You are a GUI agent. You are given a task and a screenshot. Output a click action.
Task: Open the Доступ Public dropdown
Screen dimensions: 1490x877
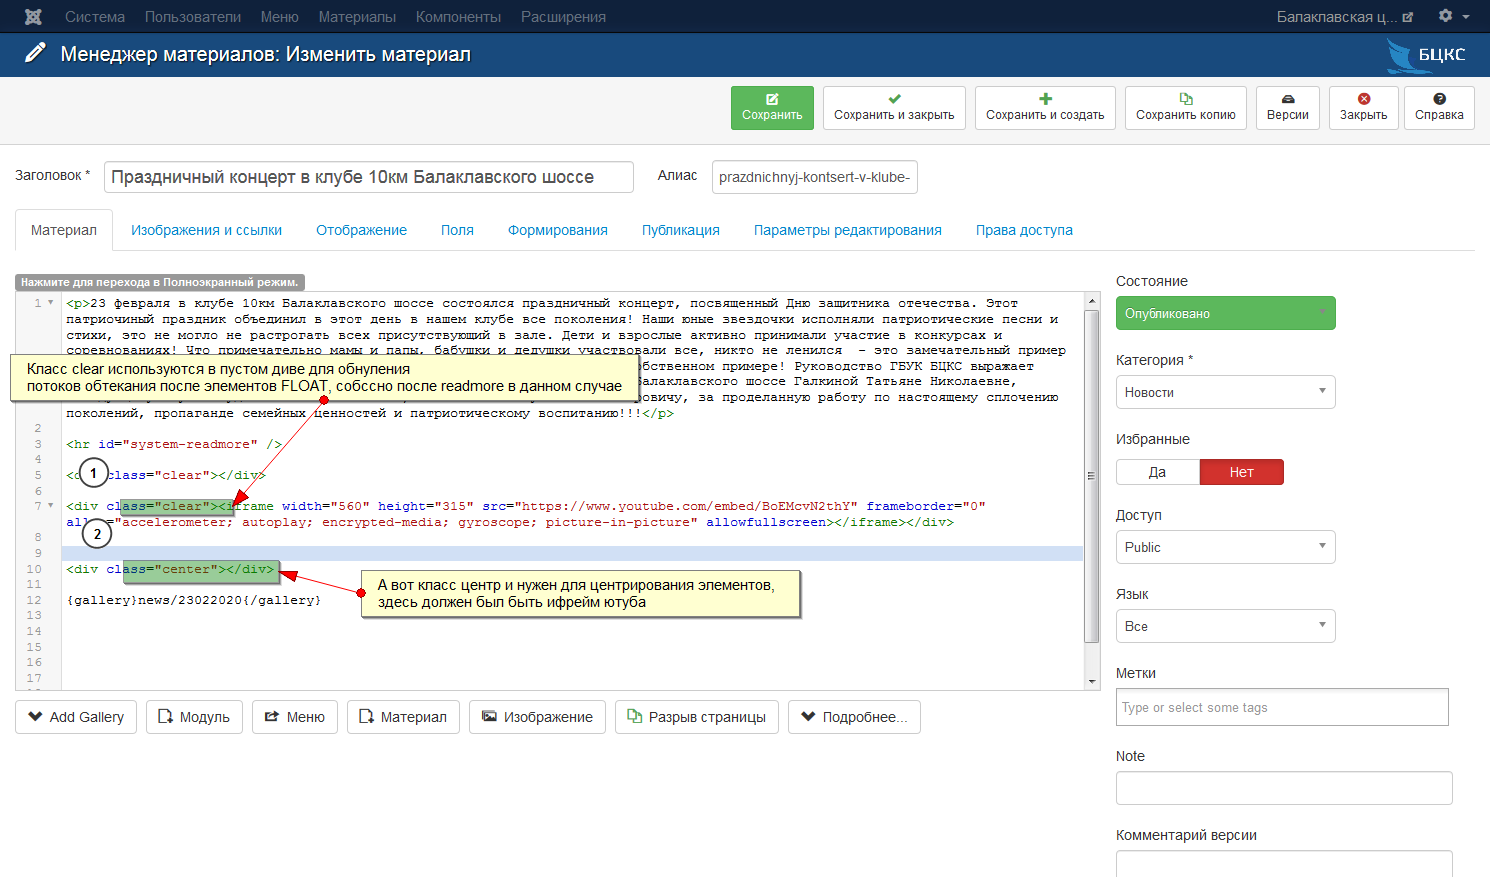[x=1226, y=547]
